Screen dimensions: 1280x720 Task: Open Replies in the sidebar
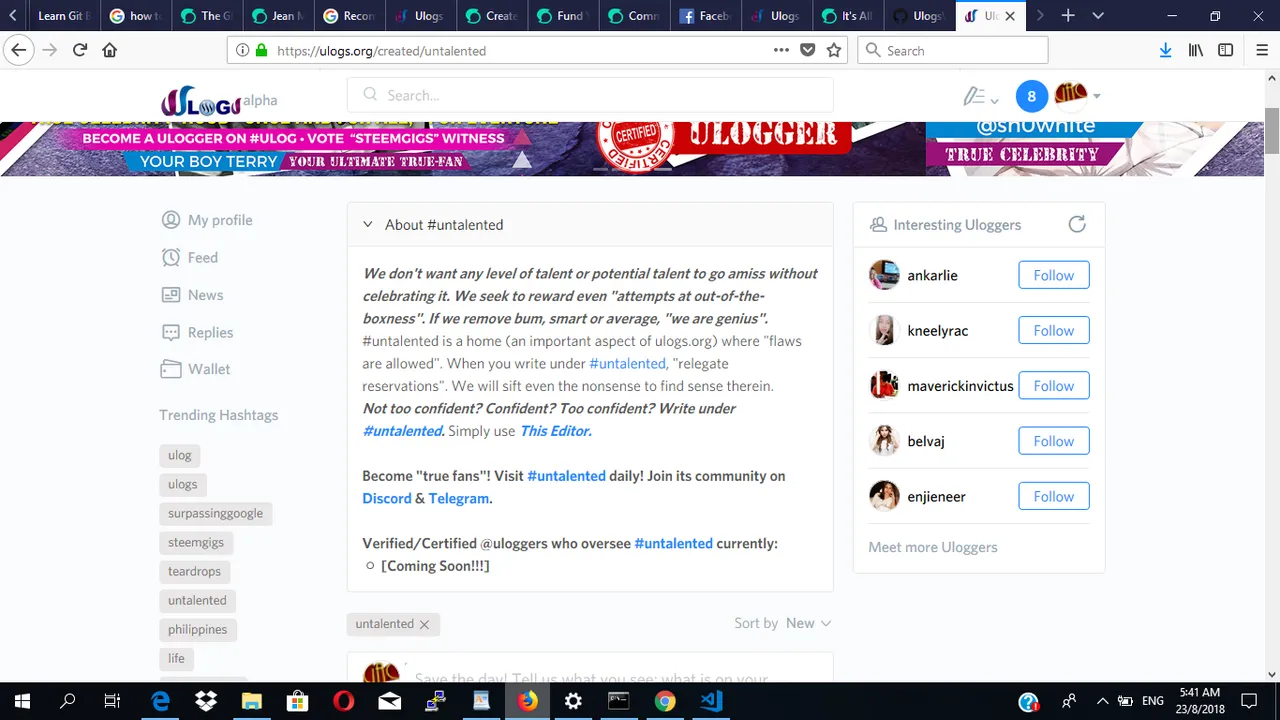tap(197, 332)
